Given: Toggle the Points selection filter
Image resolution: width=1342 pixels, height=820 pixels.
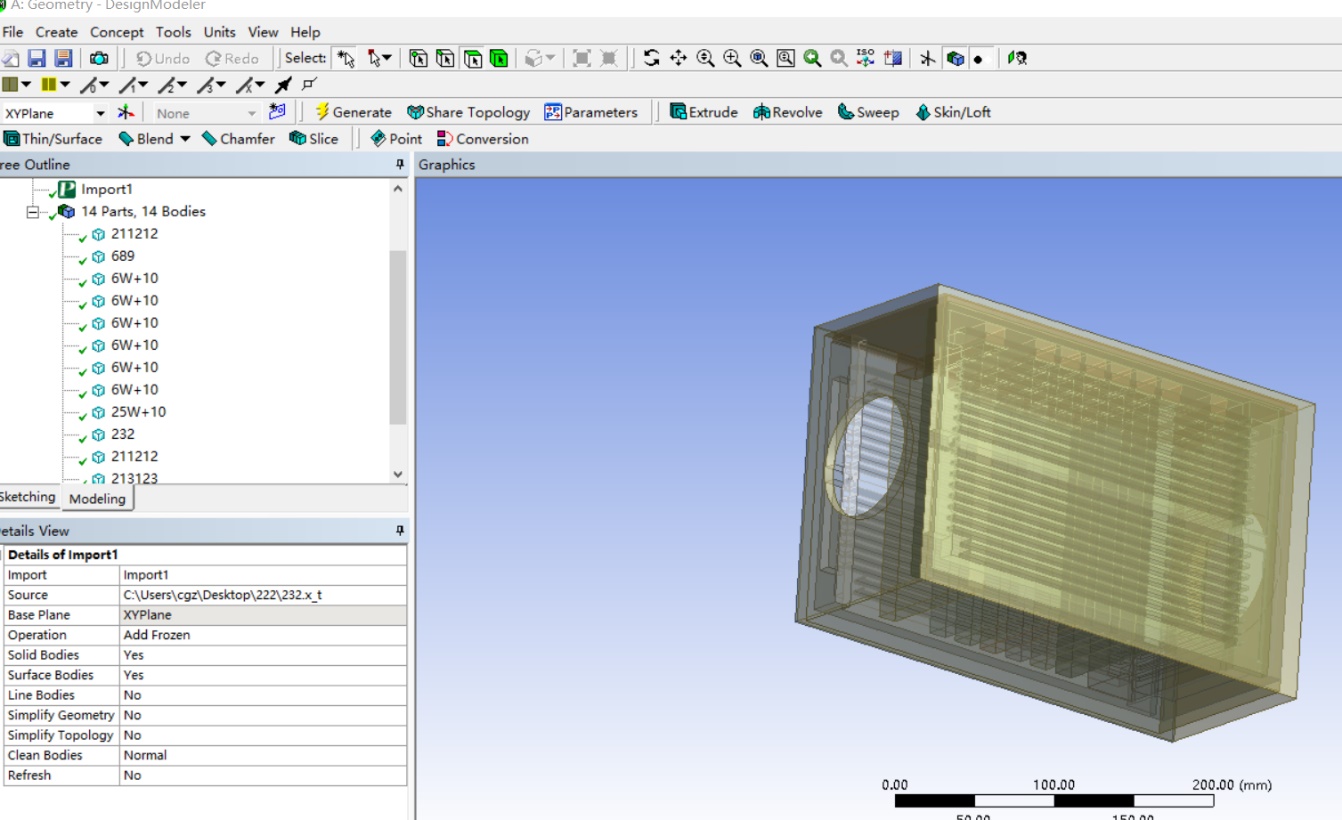Looking at the screenshot, I should coord(418,59).
